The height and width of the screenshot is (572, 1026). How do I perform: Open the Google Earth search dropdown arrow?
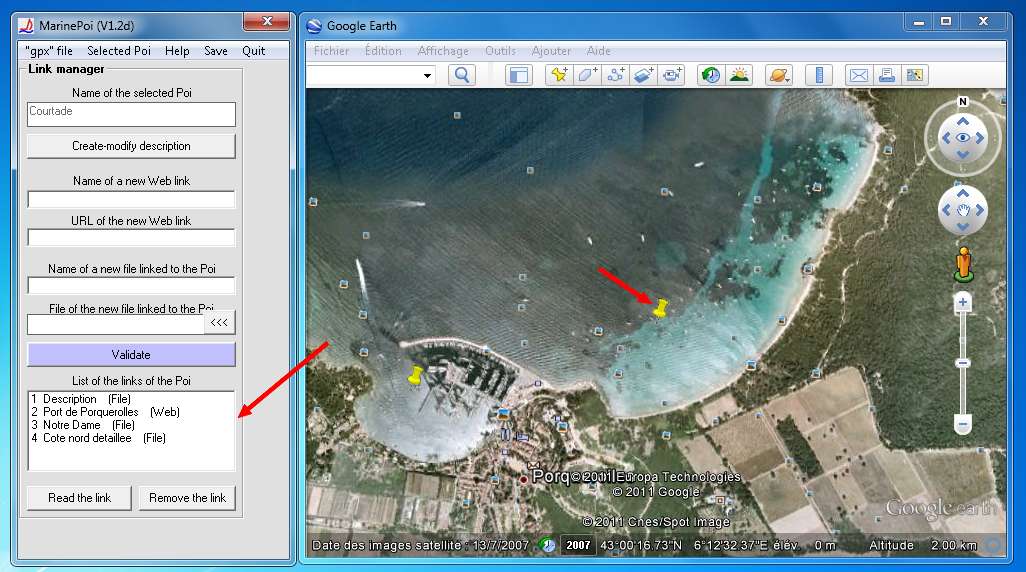427,76
